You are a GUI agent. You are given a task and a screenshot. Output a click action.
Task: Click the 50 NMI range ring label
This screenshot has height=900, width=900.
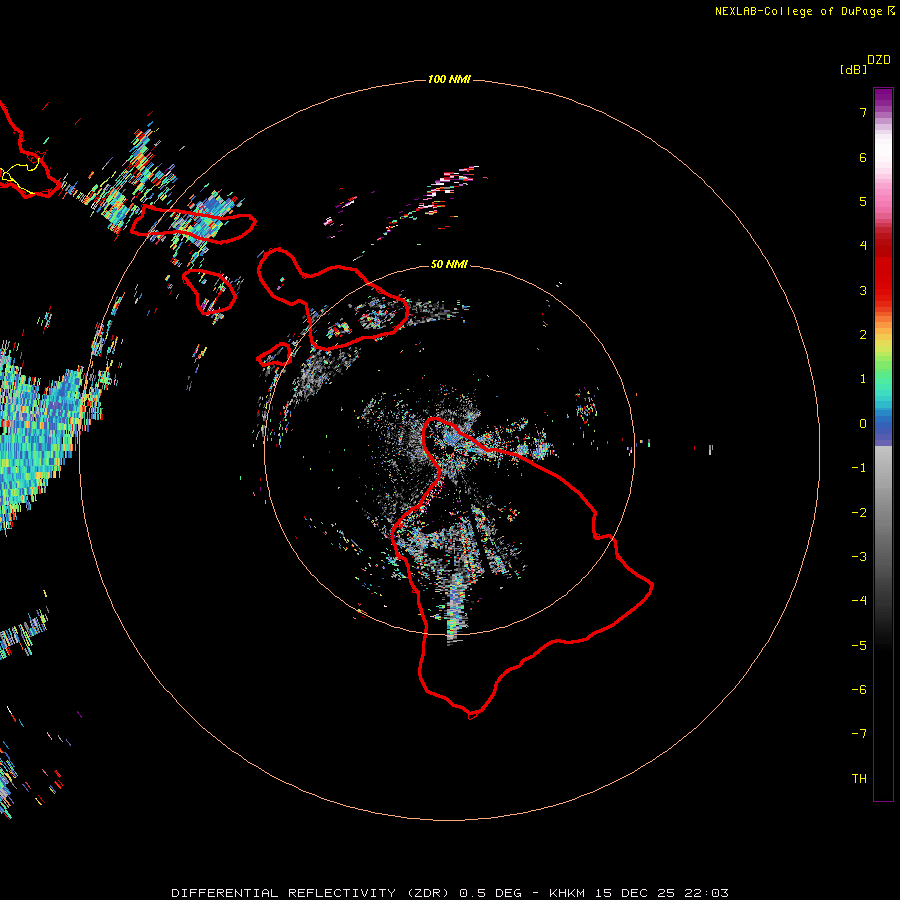point(449,264)
